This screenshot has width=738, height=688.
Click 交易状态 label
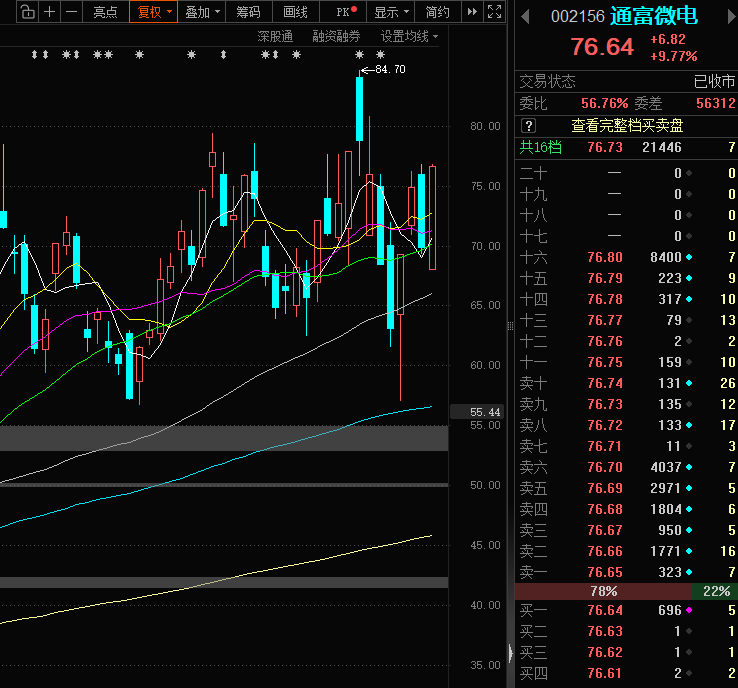pyautogui.click(x=547, y=82)
